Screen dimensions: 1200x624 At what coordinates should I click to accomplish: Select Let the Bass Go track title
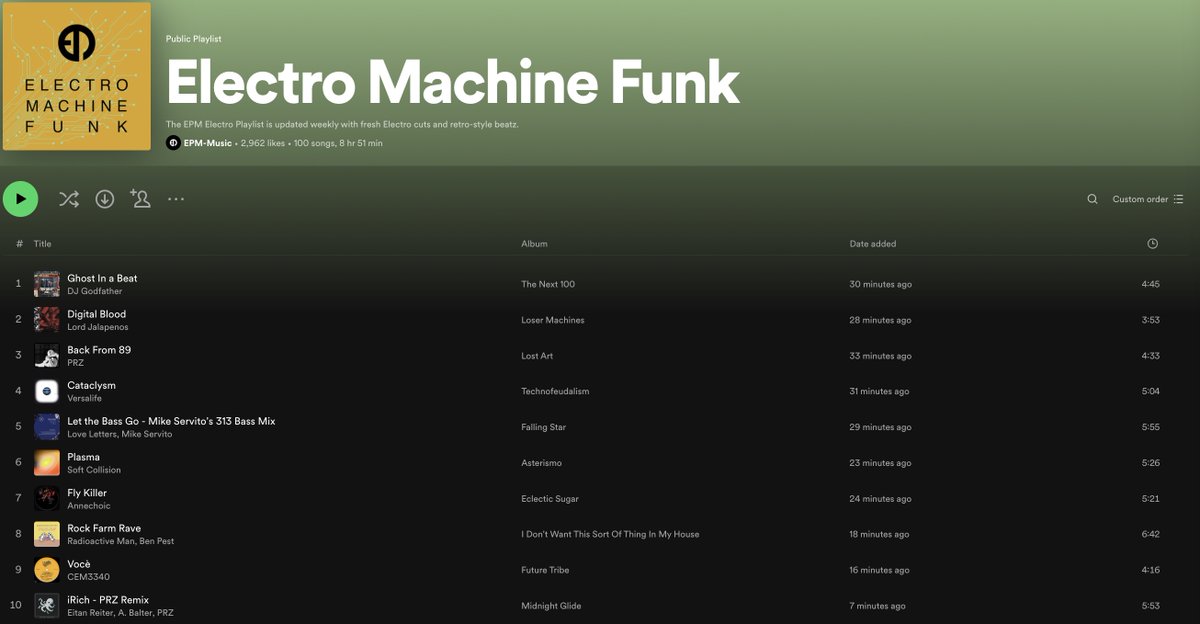(x=171, y=421)
